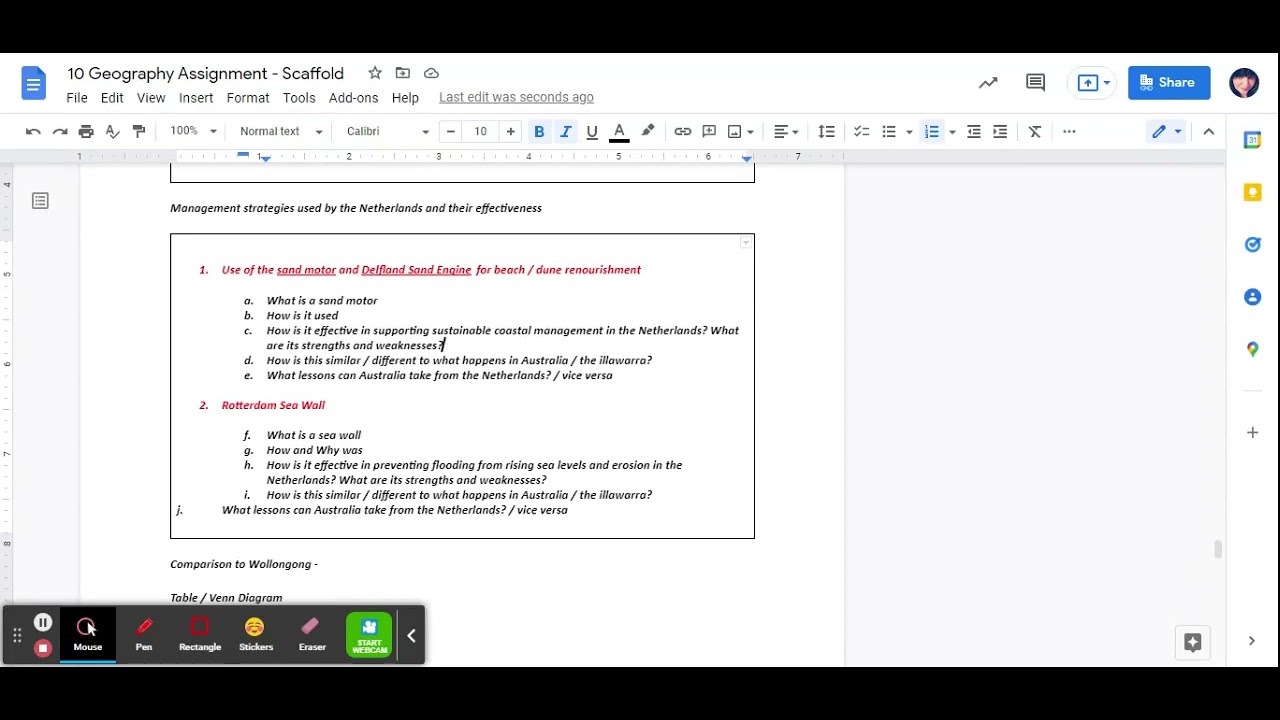
Task: Star the document title
Action: point(375,73)
